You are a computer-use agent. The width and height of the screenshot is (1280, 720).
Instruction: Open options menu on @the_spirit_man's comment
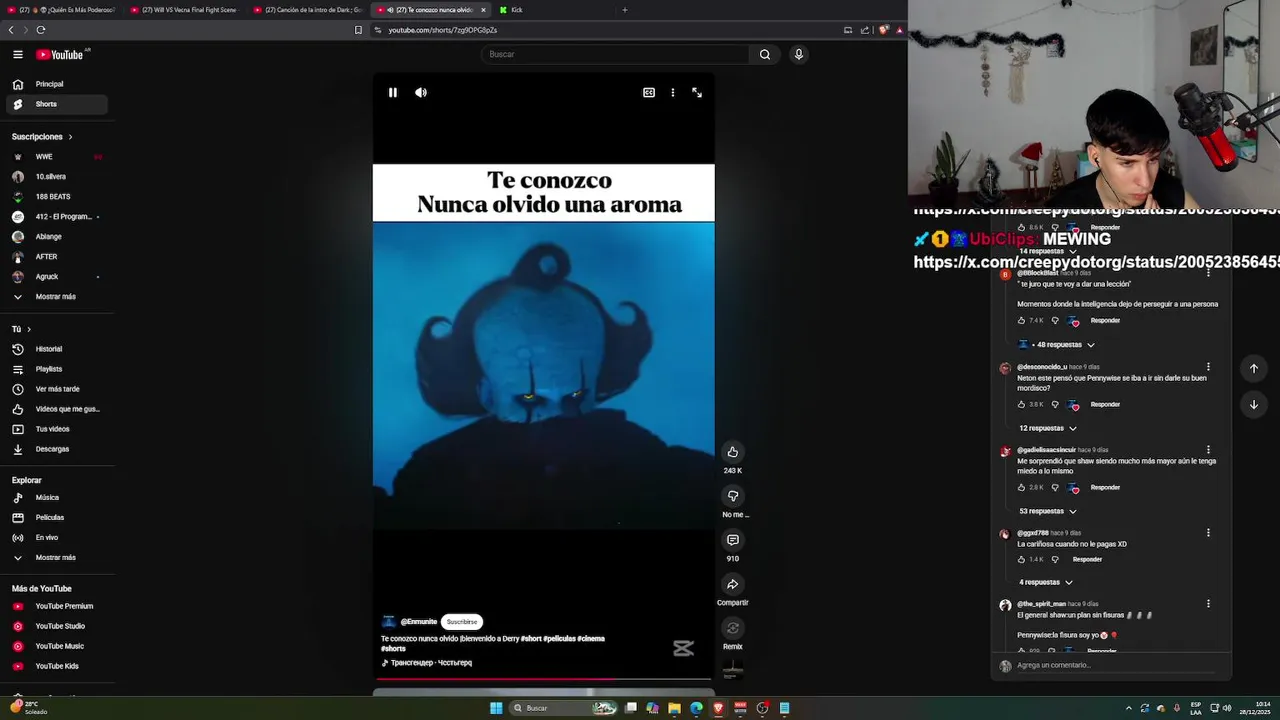(x=1208, y=604)
